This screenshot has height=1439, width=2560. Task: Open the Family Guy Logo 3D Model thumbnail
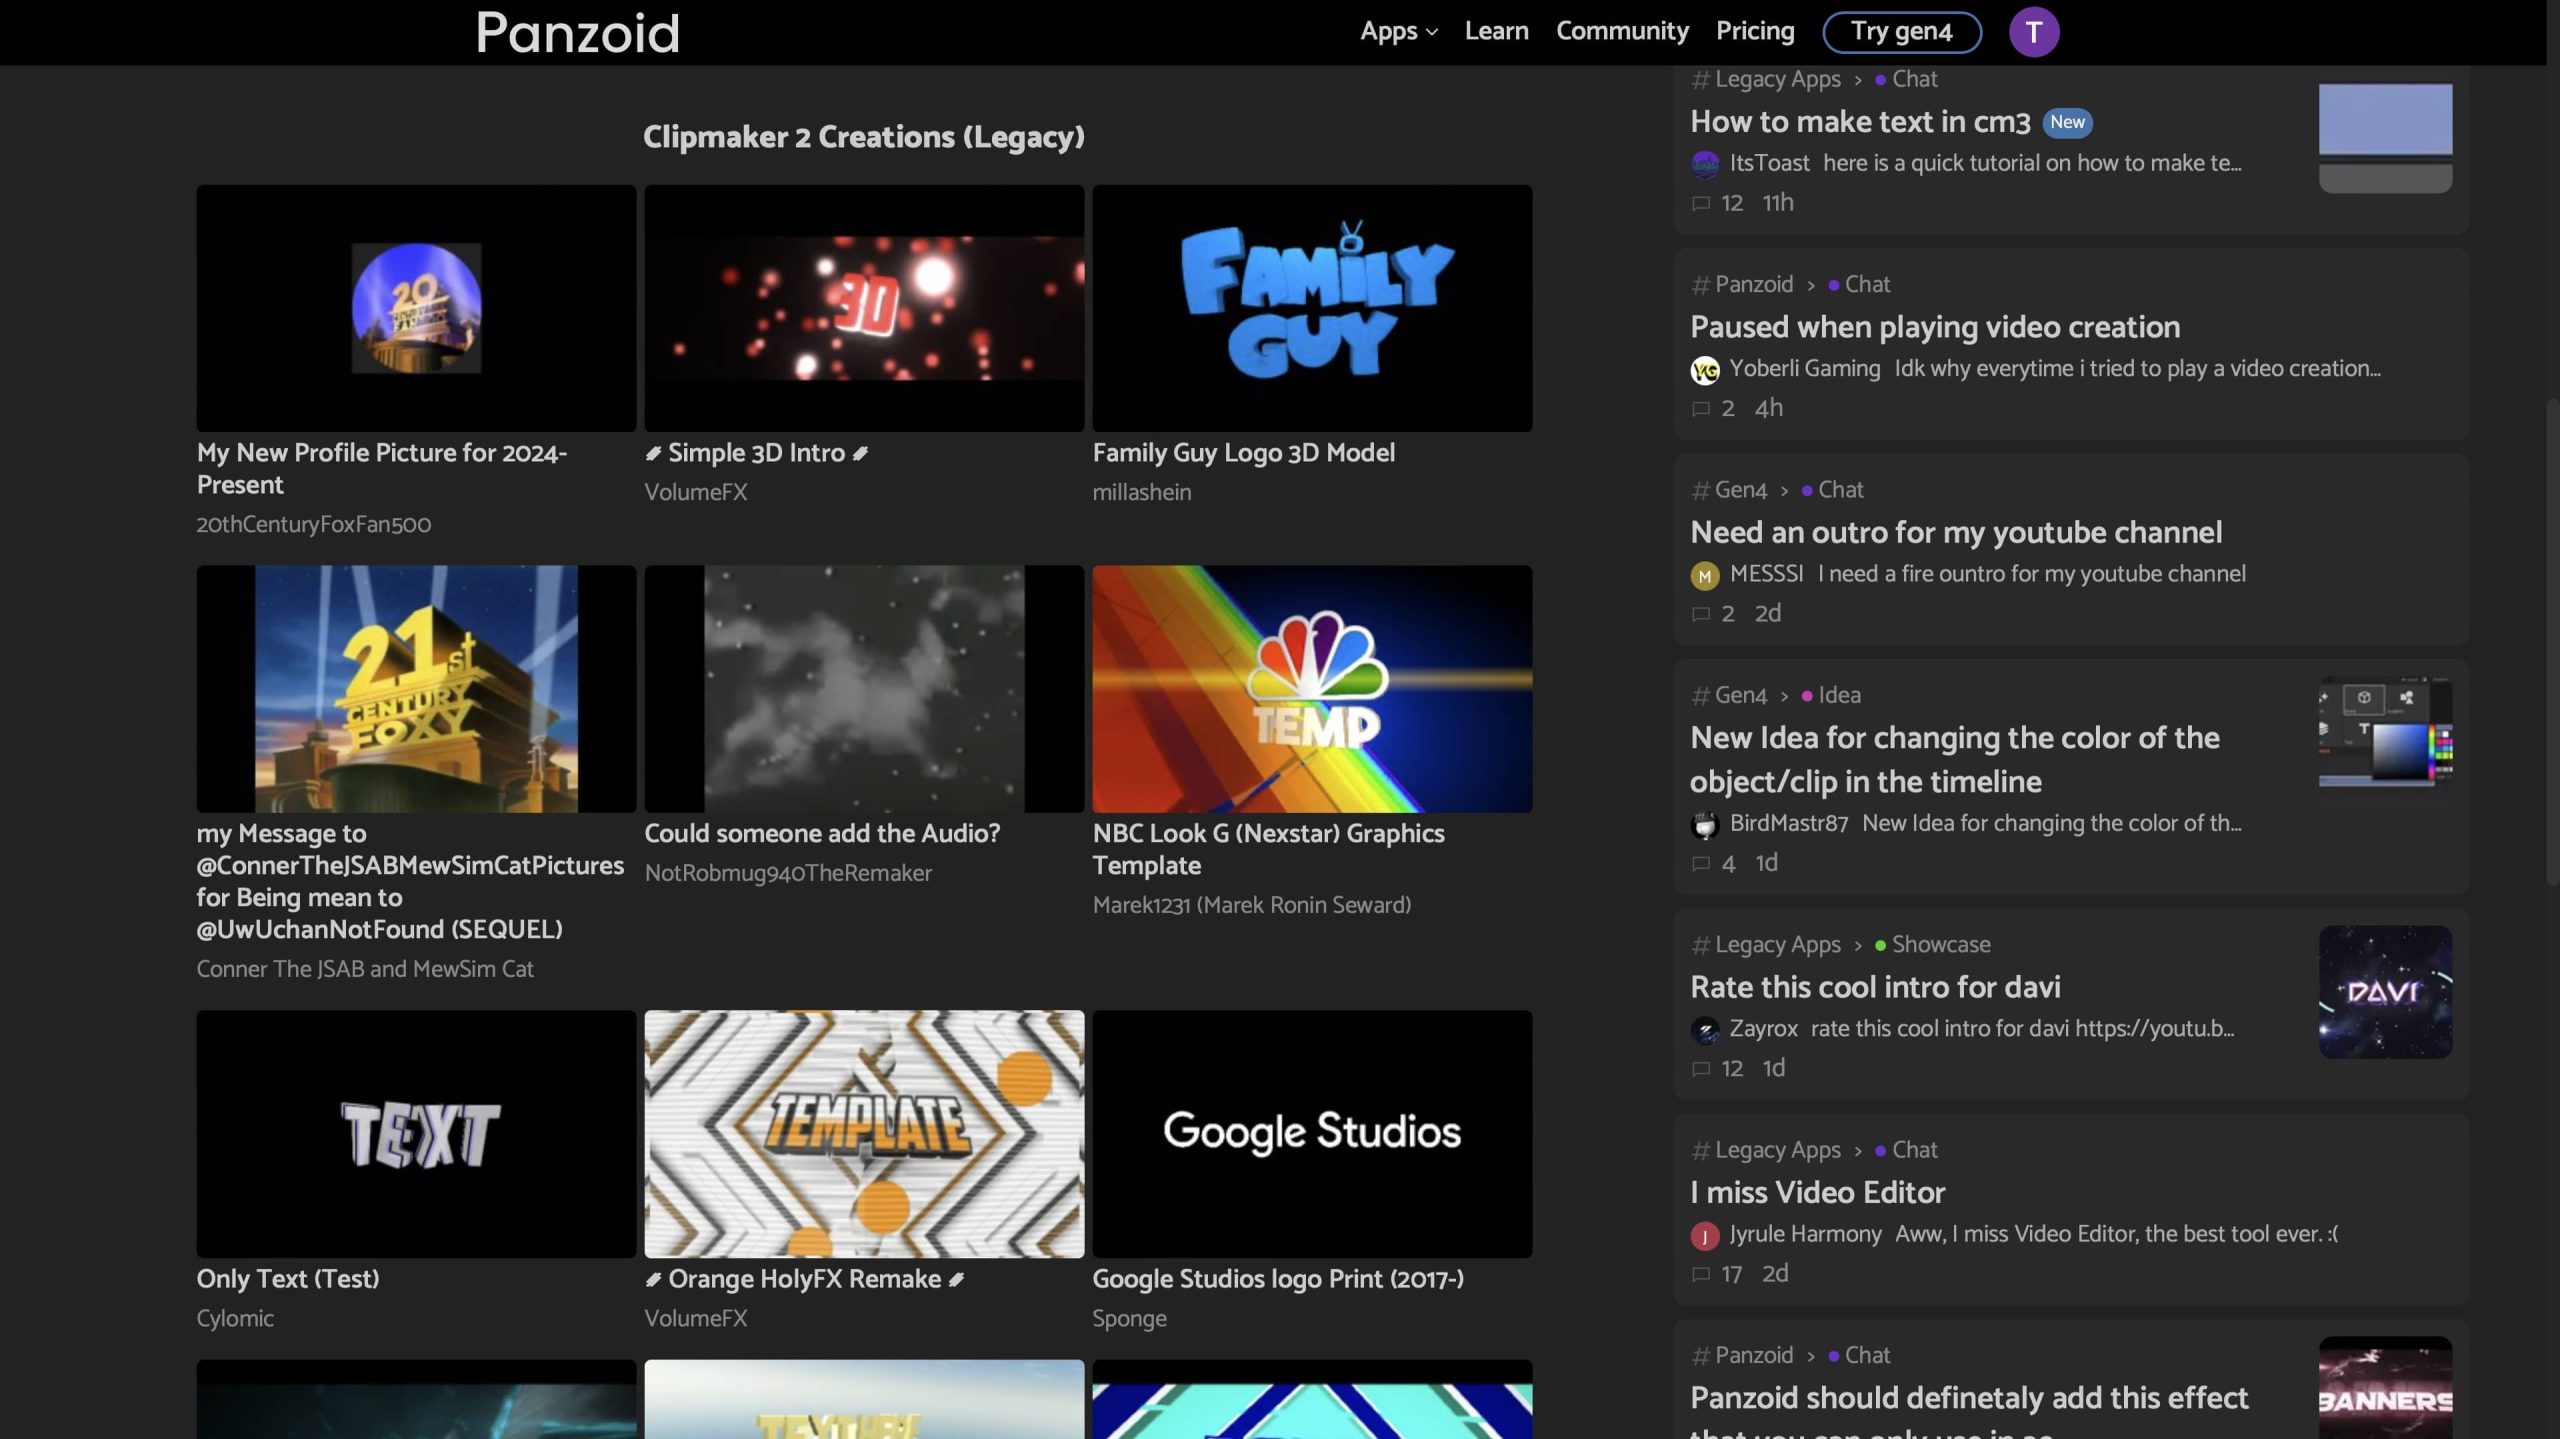point(1311,308)
